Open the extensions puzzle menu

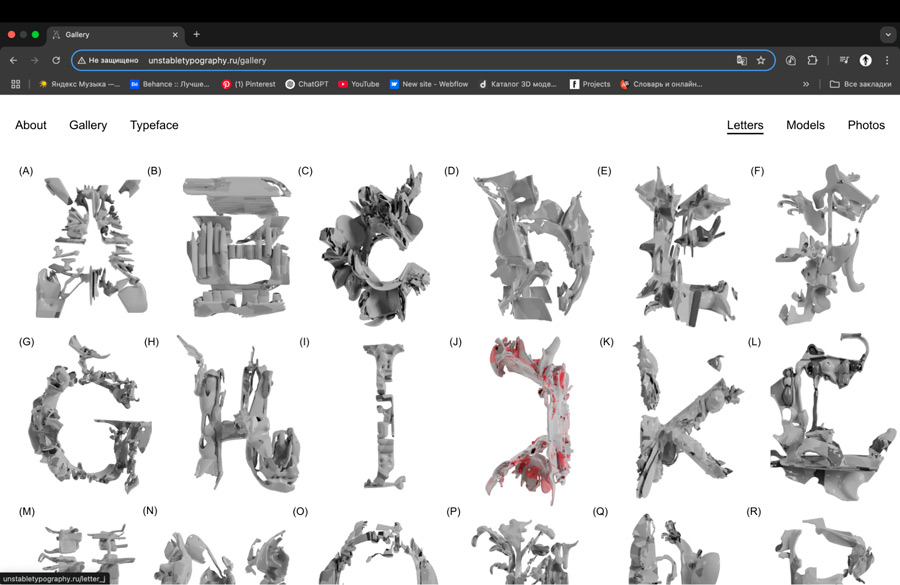812,60
